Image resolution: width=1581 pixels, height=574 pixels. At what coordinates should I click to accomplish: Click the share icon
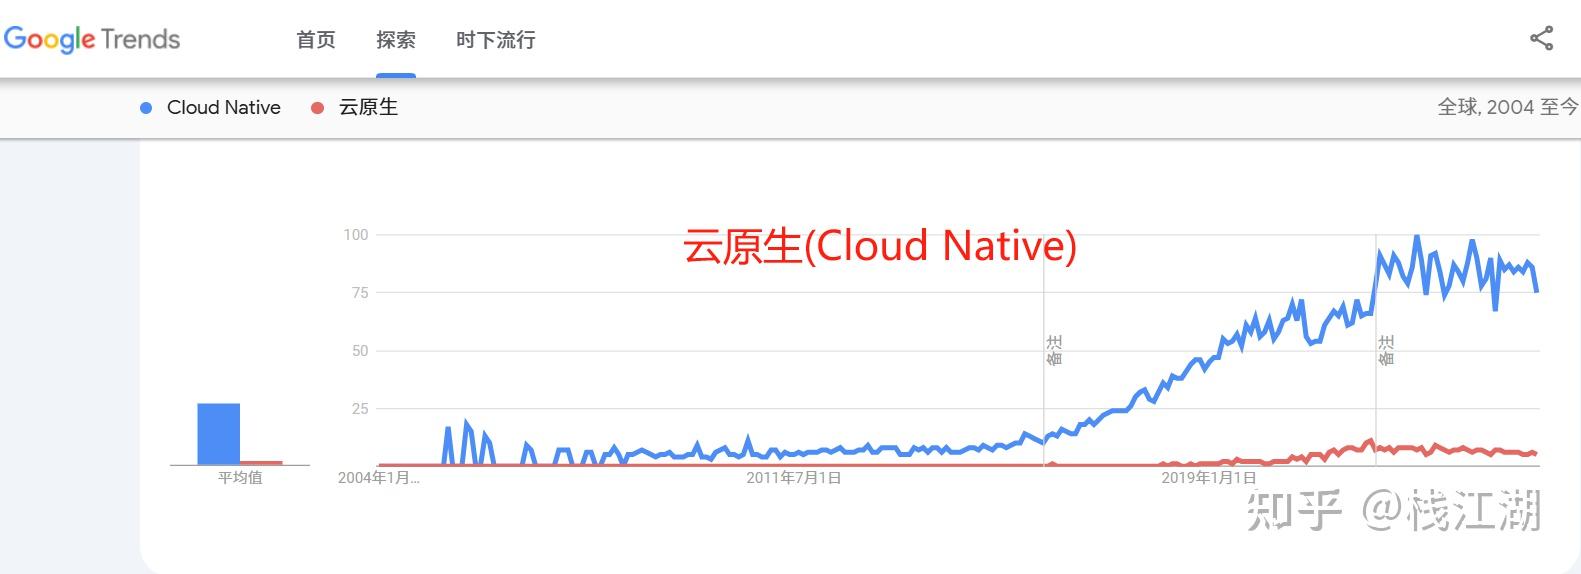coord(1541,39)
